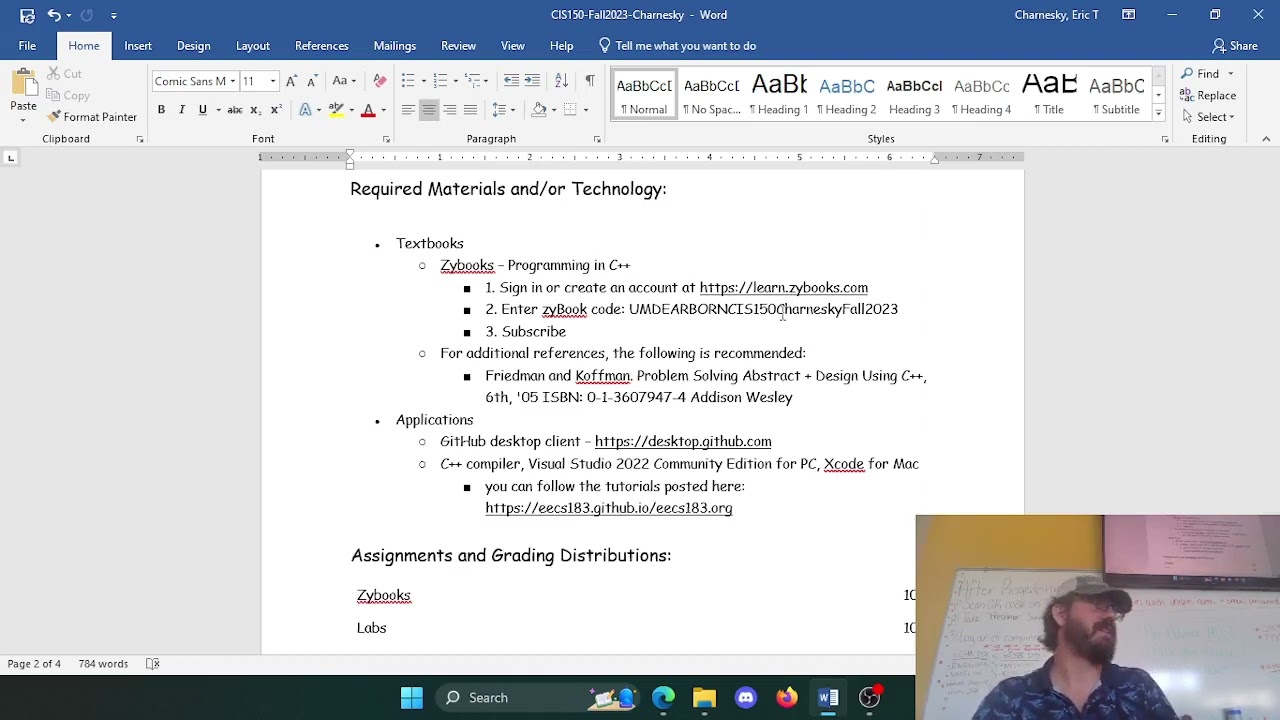Clear all formatting eraser icon

[x=379, y=81]
